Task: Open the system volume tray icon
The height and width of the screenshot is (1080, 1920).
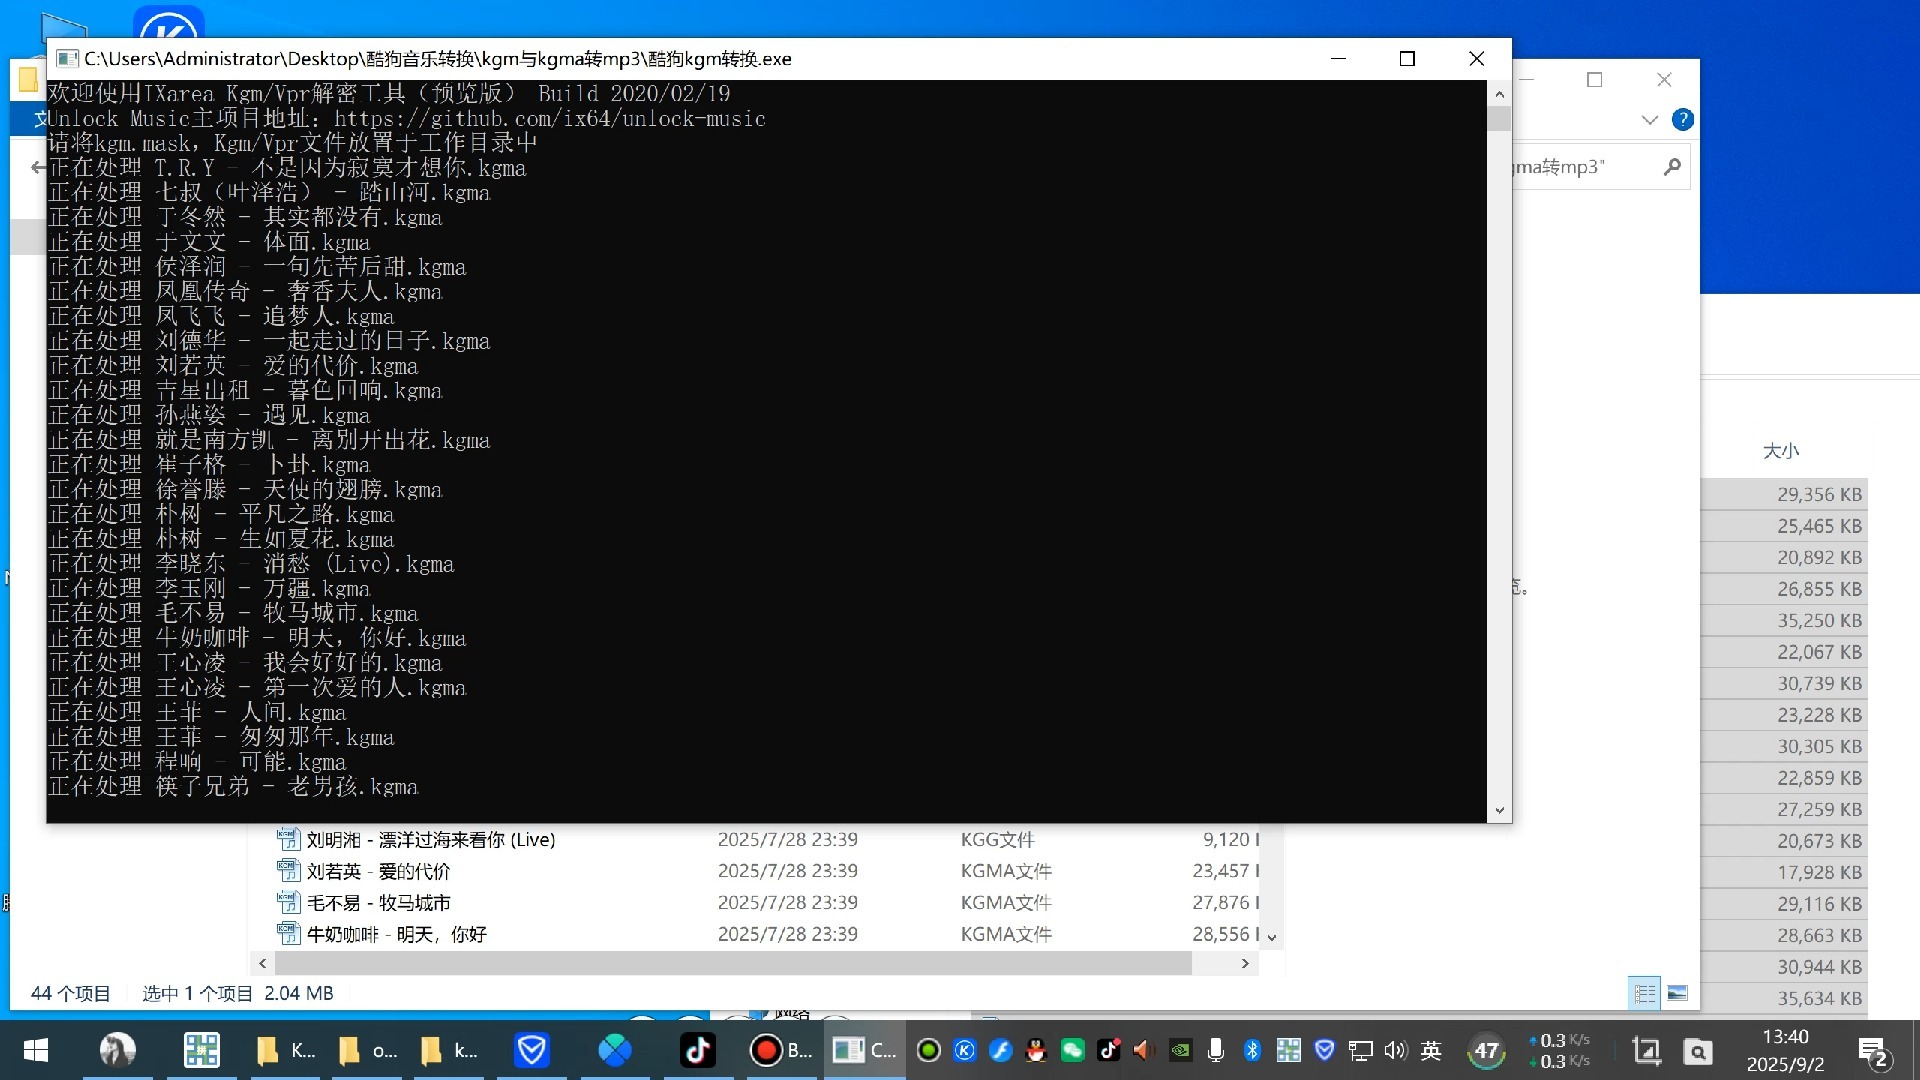Action: click(1396, 1050)
